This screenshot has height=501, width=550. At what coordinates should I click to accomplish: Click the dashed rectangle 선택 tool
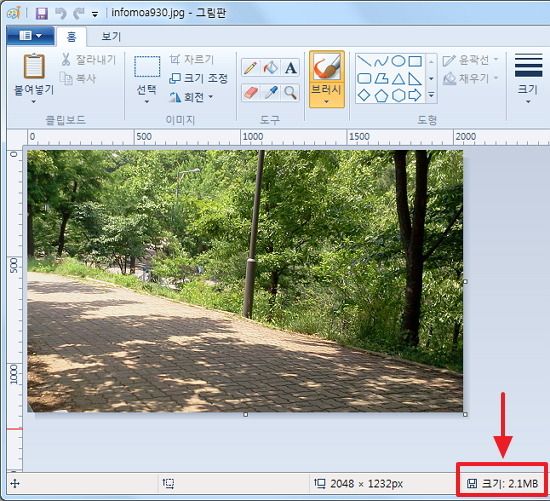(147, 67)
